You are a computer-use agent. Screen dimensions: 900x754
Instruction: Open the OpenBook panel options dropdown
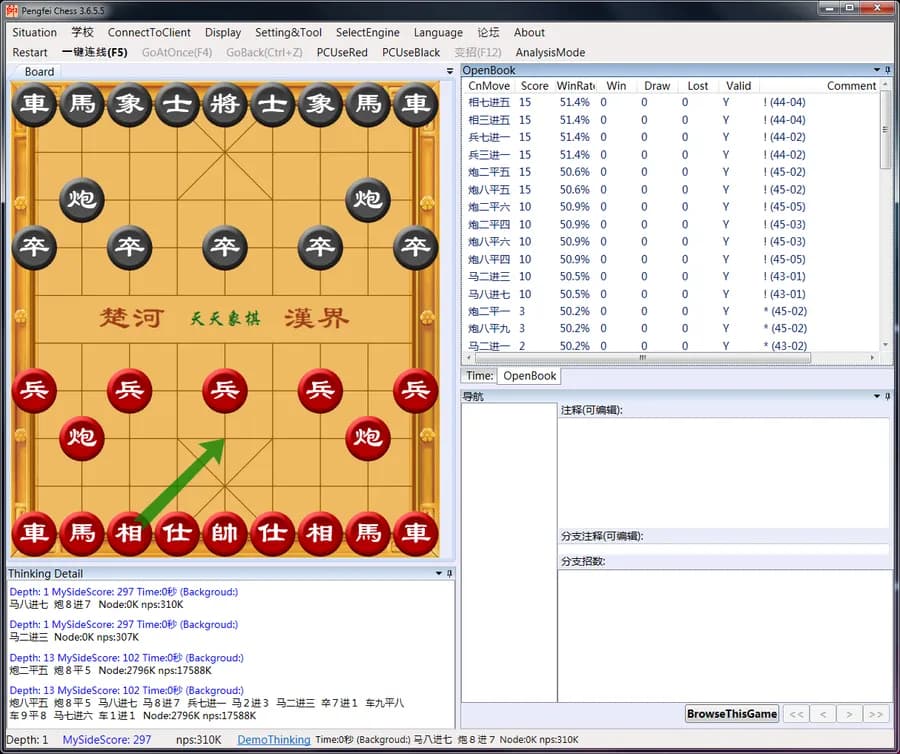pos(876,70)
